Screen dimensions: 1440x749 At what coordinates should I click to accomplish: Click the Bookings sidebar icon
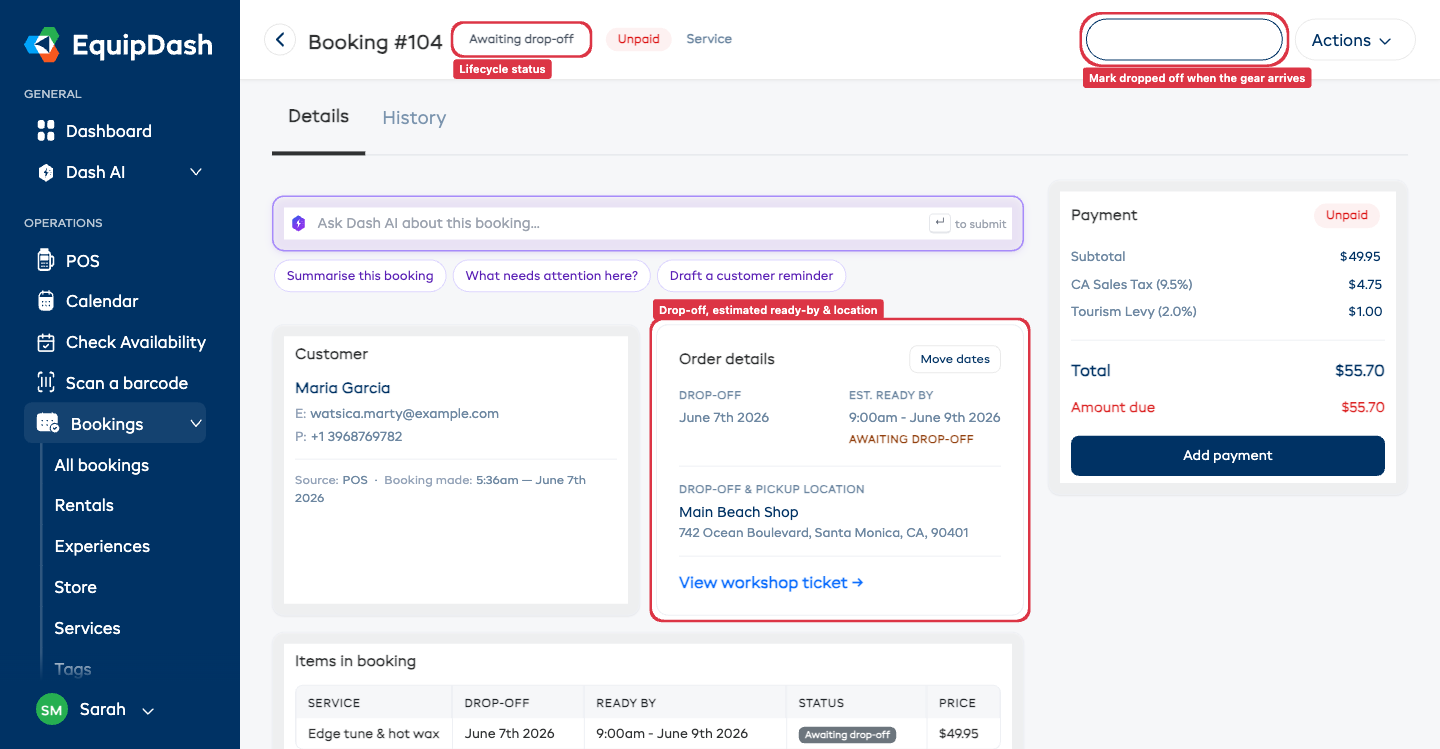47,424
